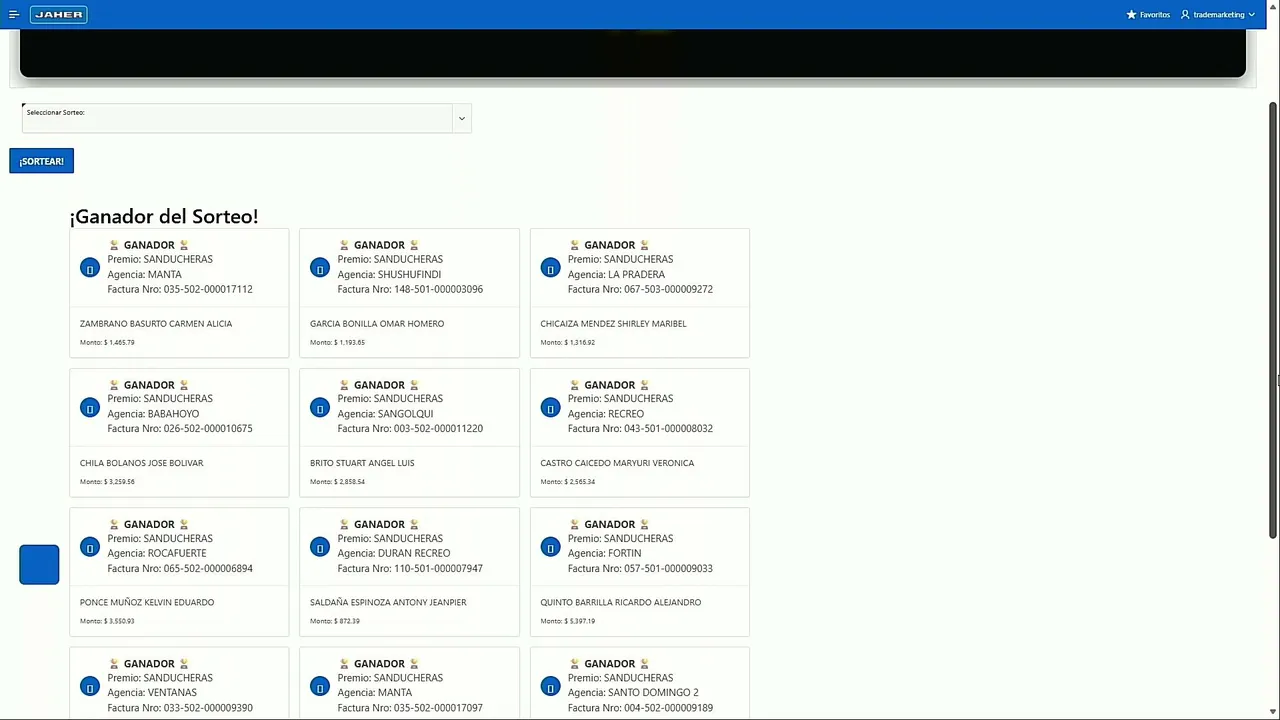Click Agencia: ROCAFUERTE text
This screenshot has width=1280, height=720.
coord(157,553)
